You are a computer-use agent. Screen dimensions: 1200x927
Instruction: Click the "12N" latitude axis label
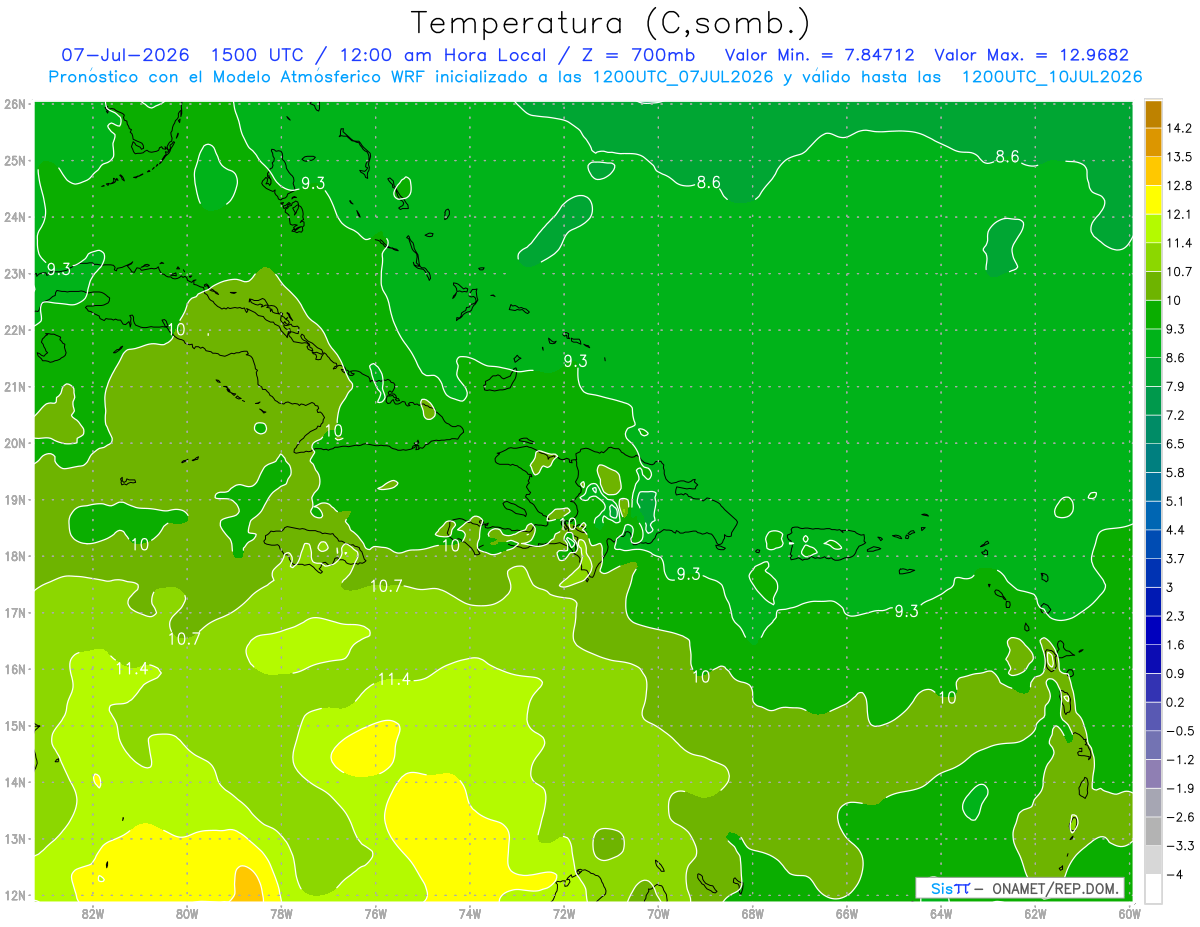(x=15, y=895)
